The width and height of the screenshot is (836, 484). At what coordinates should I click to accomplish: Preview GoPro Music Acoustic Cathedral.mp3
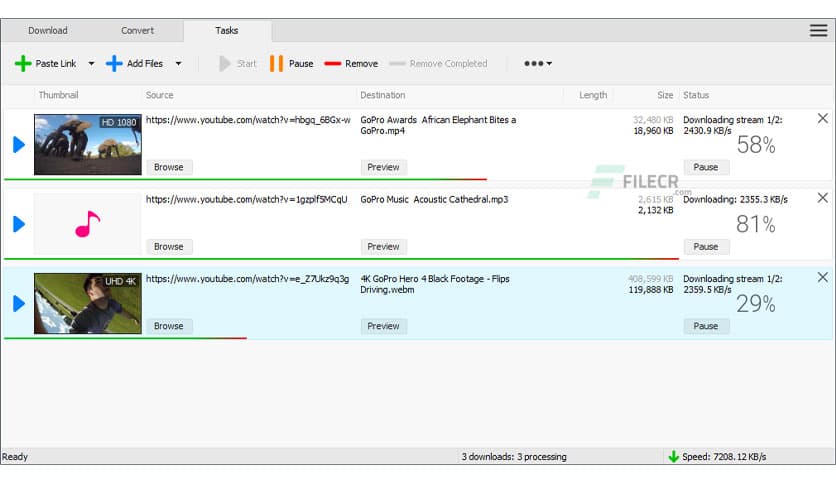(x=383, y=246)
